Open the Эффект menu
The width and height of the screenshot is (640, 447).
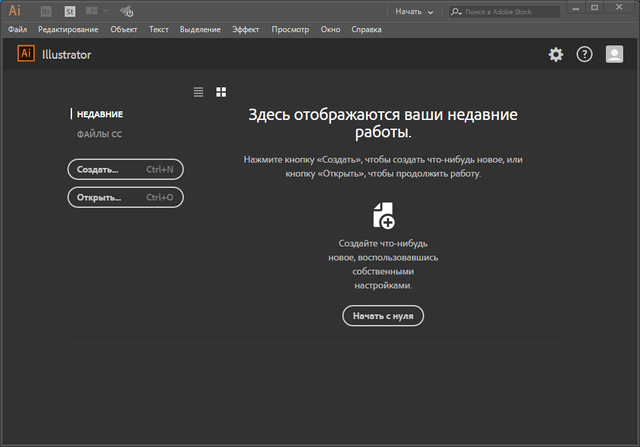(245, 30)
